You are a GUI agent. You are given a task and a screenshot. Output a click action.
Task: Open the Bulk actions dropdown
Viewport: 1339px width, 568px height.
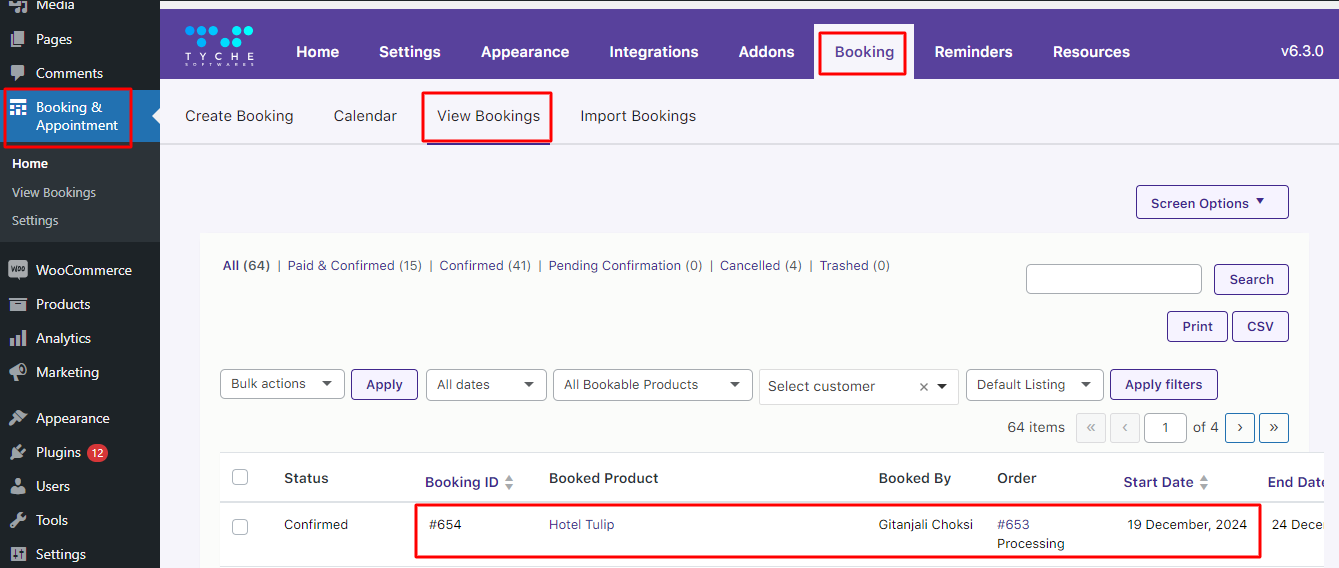pos(282,384)
